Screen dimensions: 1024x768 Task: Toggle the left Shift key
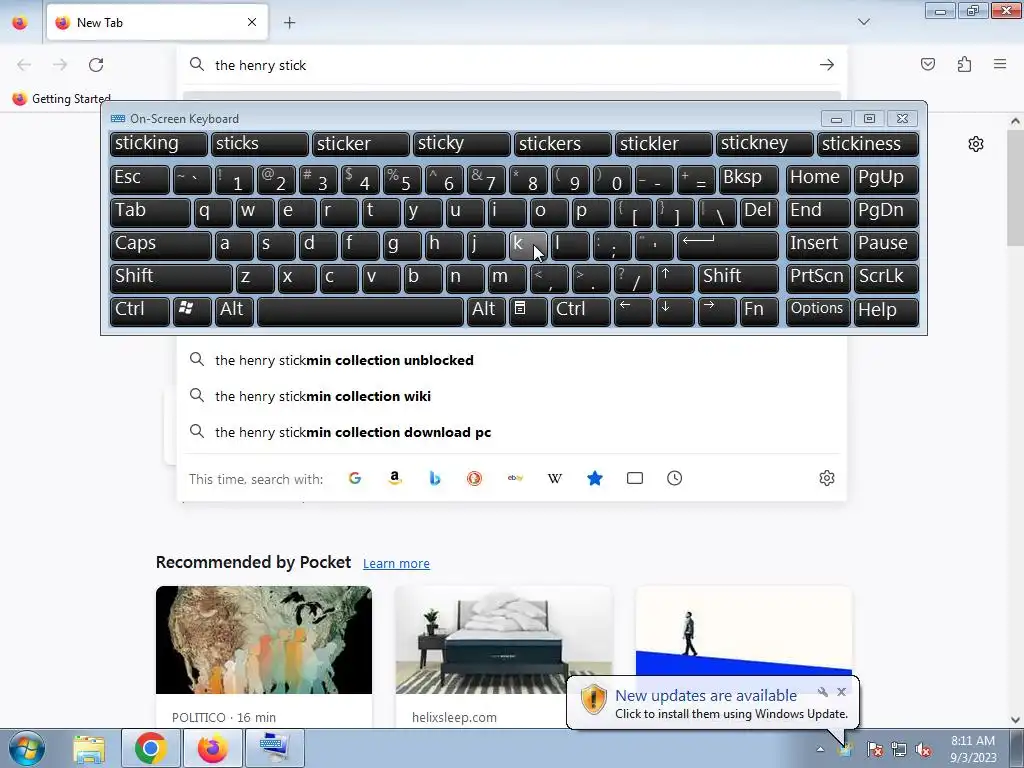(x=170, y=278)
